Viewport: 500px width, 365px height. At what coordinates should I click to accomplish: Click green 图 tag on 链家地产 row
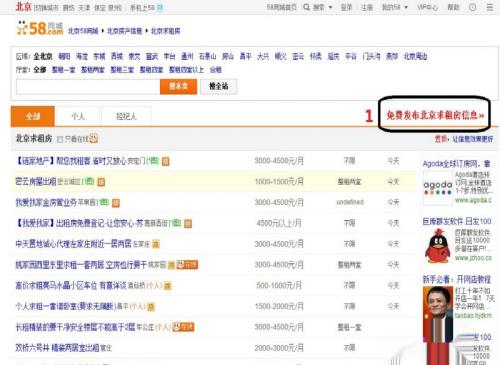pyautogui.click(x=153, y=161)
